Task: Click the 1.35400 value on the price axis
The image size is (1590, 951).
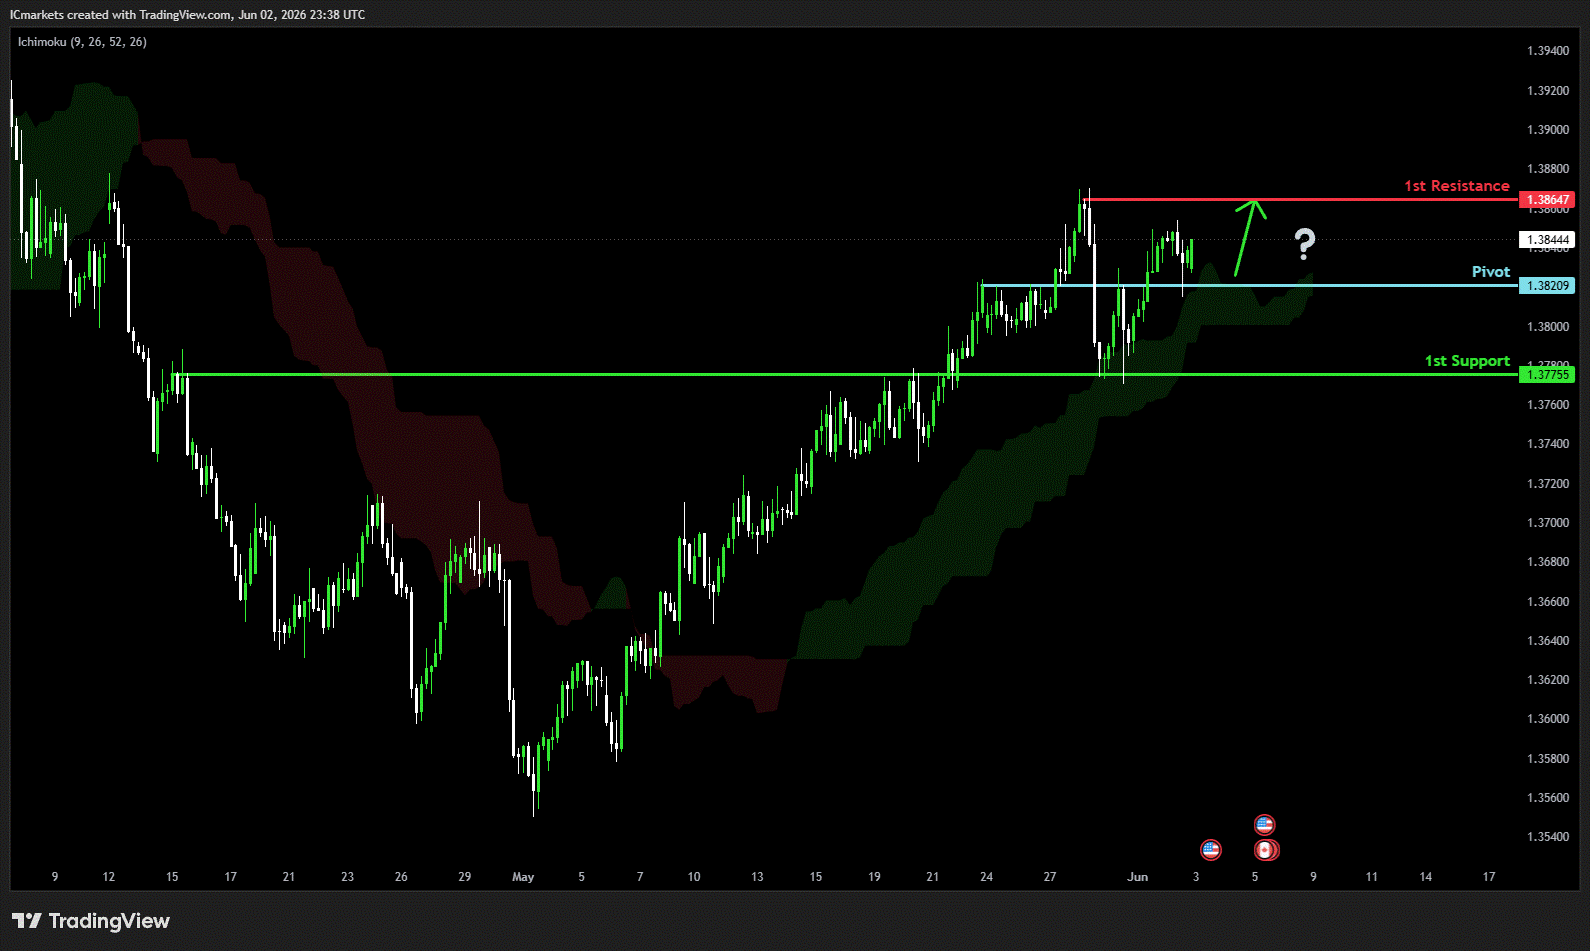Action: pos(1548,837)
